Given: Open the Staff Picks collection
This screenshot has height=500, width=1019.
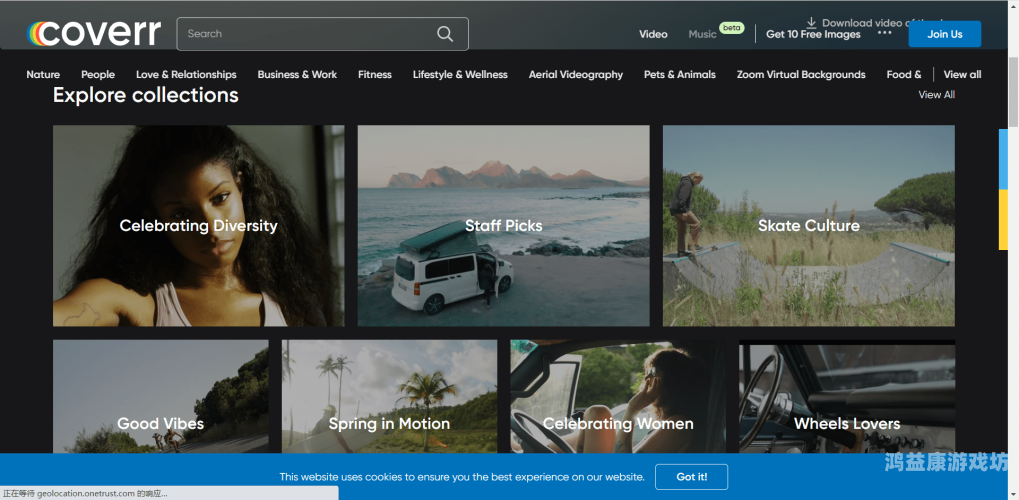Looking at the screenshot, I should point(503,225).
